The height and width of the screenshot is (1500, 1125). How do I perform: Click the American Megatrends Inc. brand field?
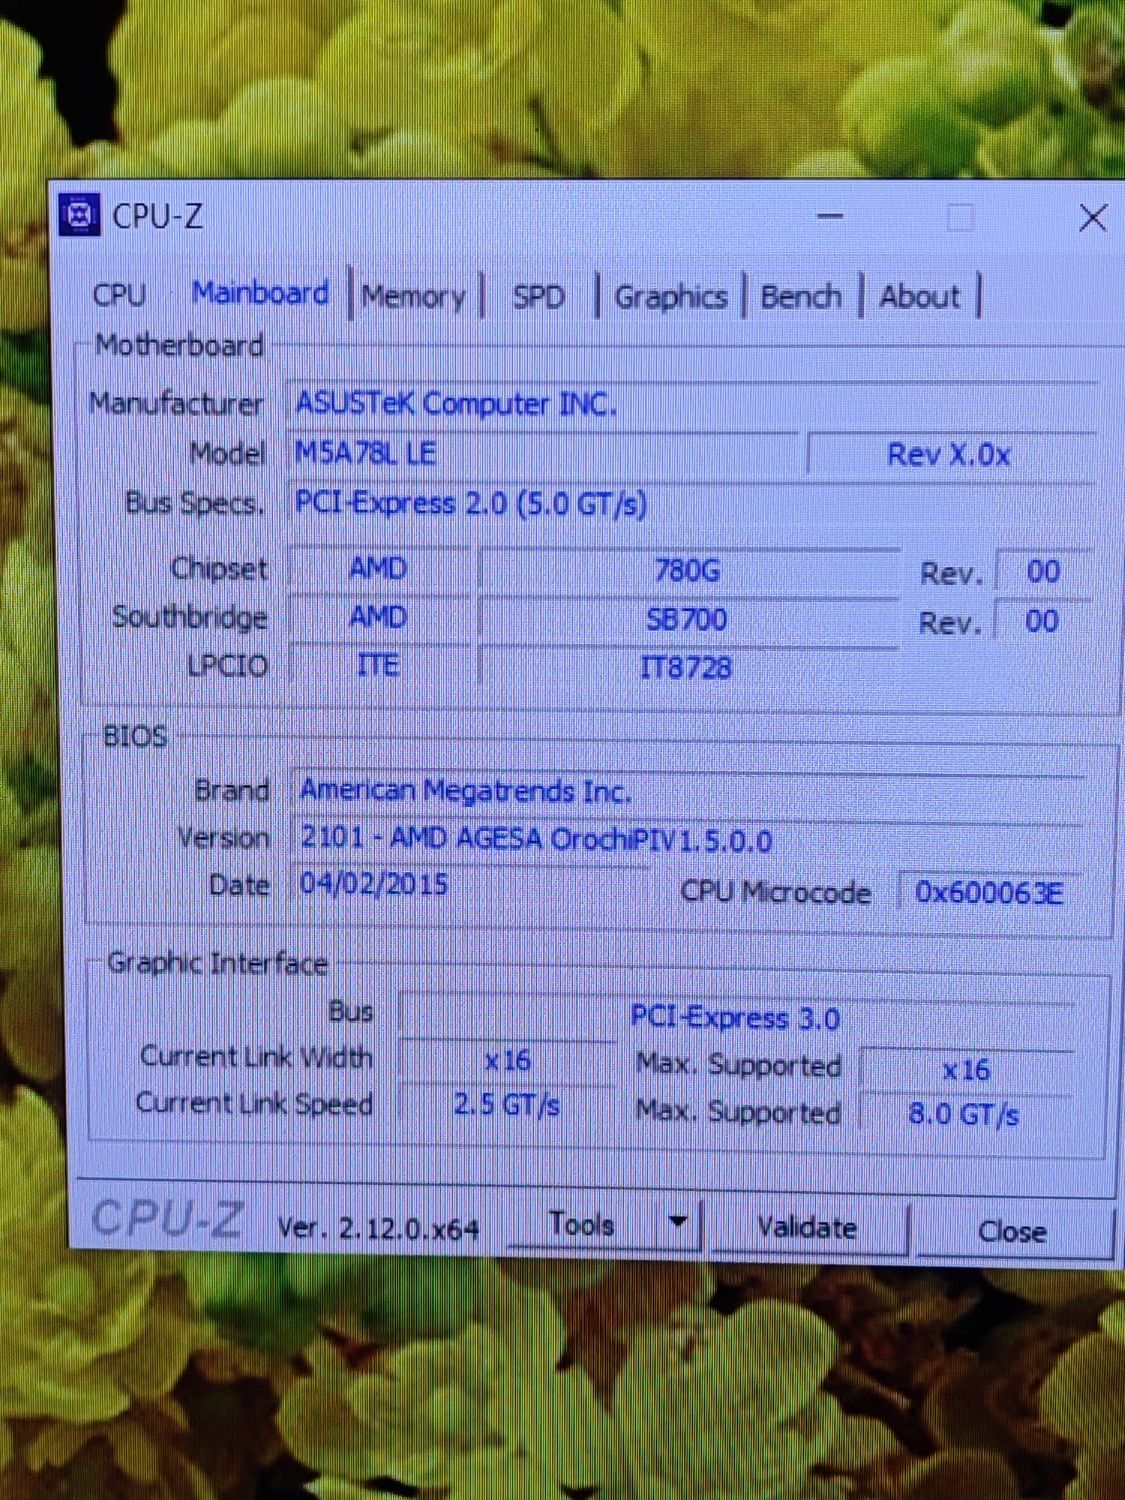pos(690,791)
